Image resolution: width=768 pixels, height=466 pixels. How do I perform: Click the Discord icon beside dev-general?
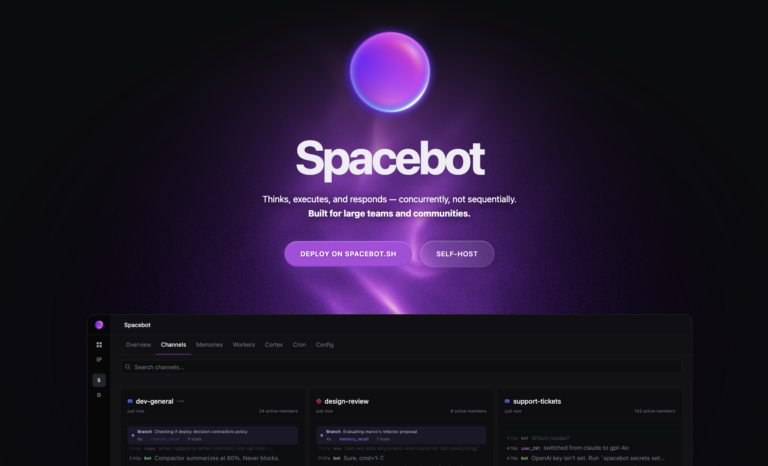coord(130,401)
